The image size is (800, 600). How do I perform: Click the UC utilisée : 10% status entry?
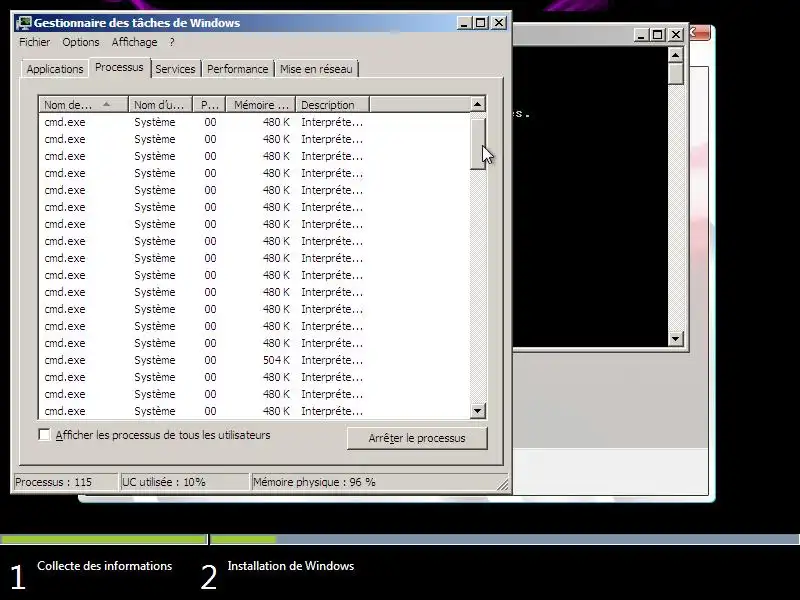pyautogui.click(x=184, y=482)
